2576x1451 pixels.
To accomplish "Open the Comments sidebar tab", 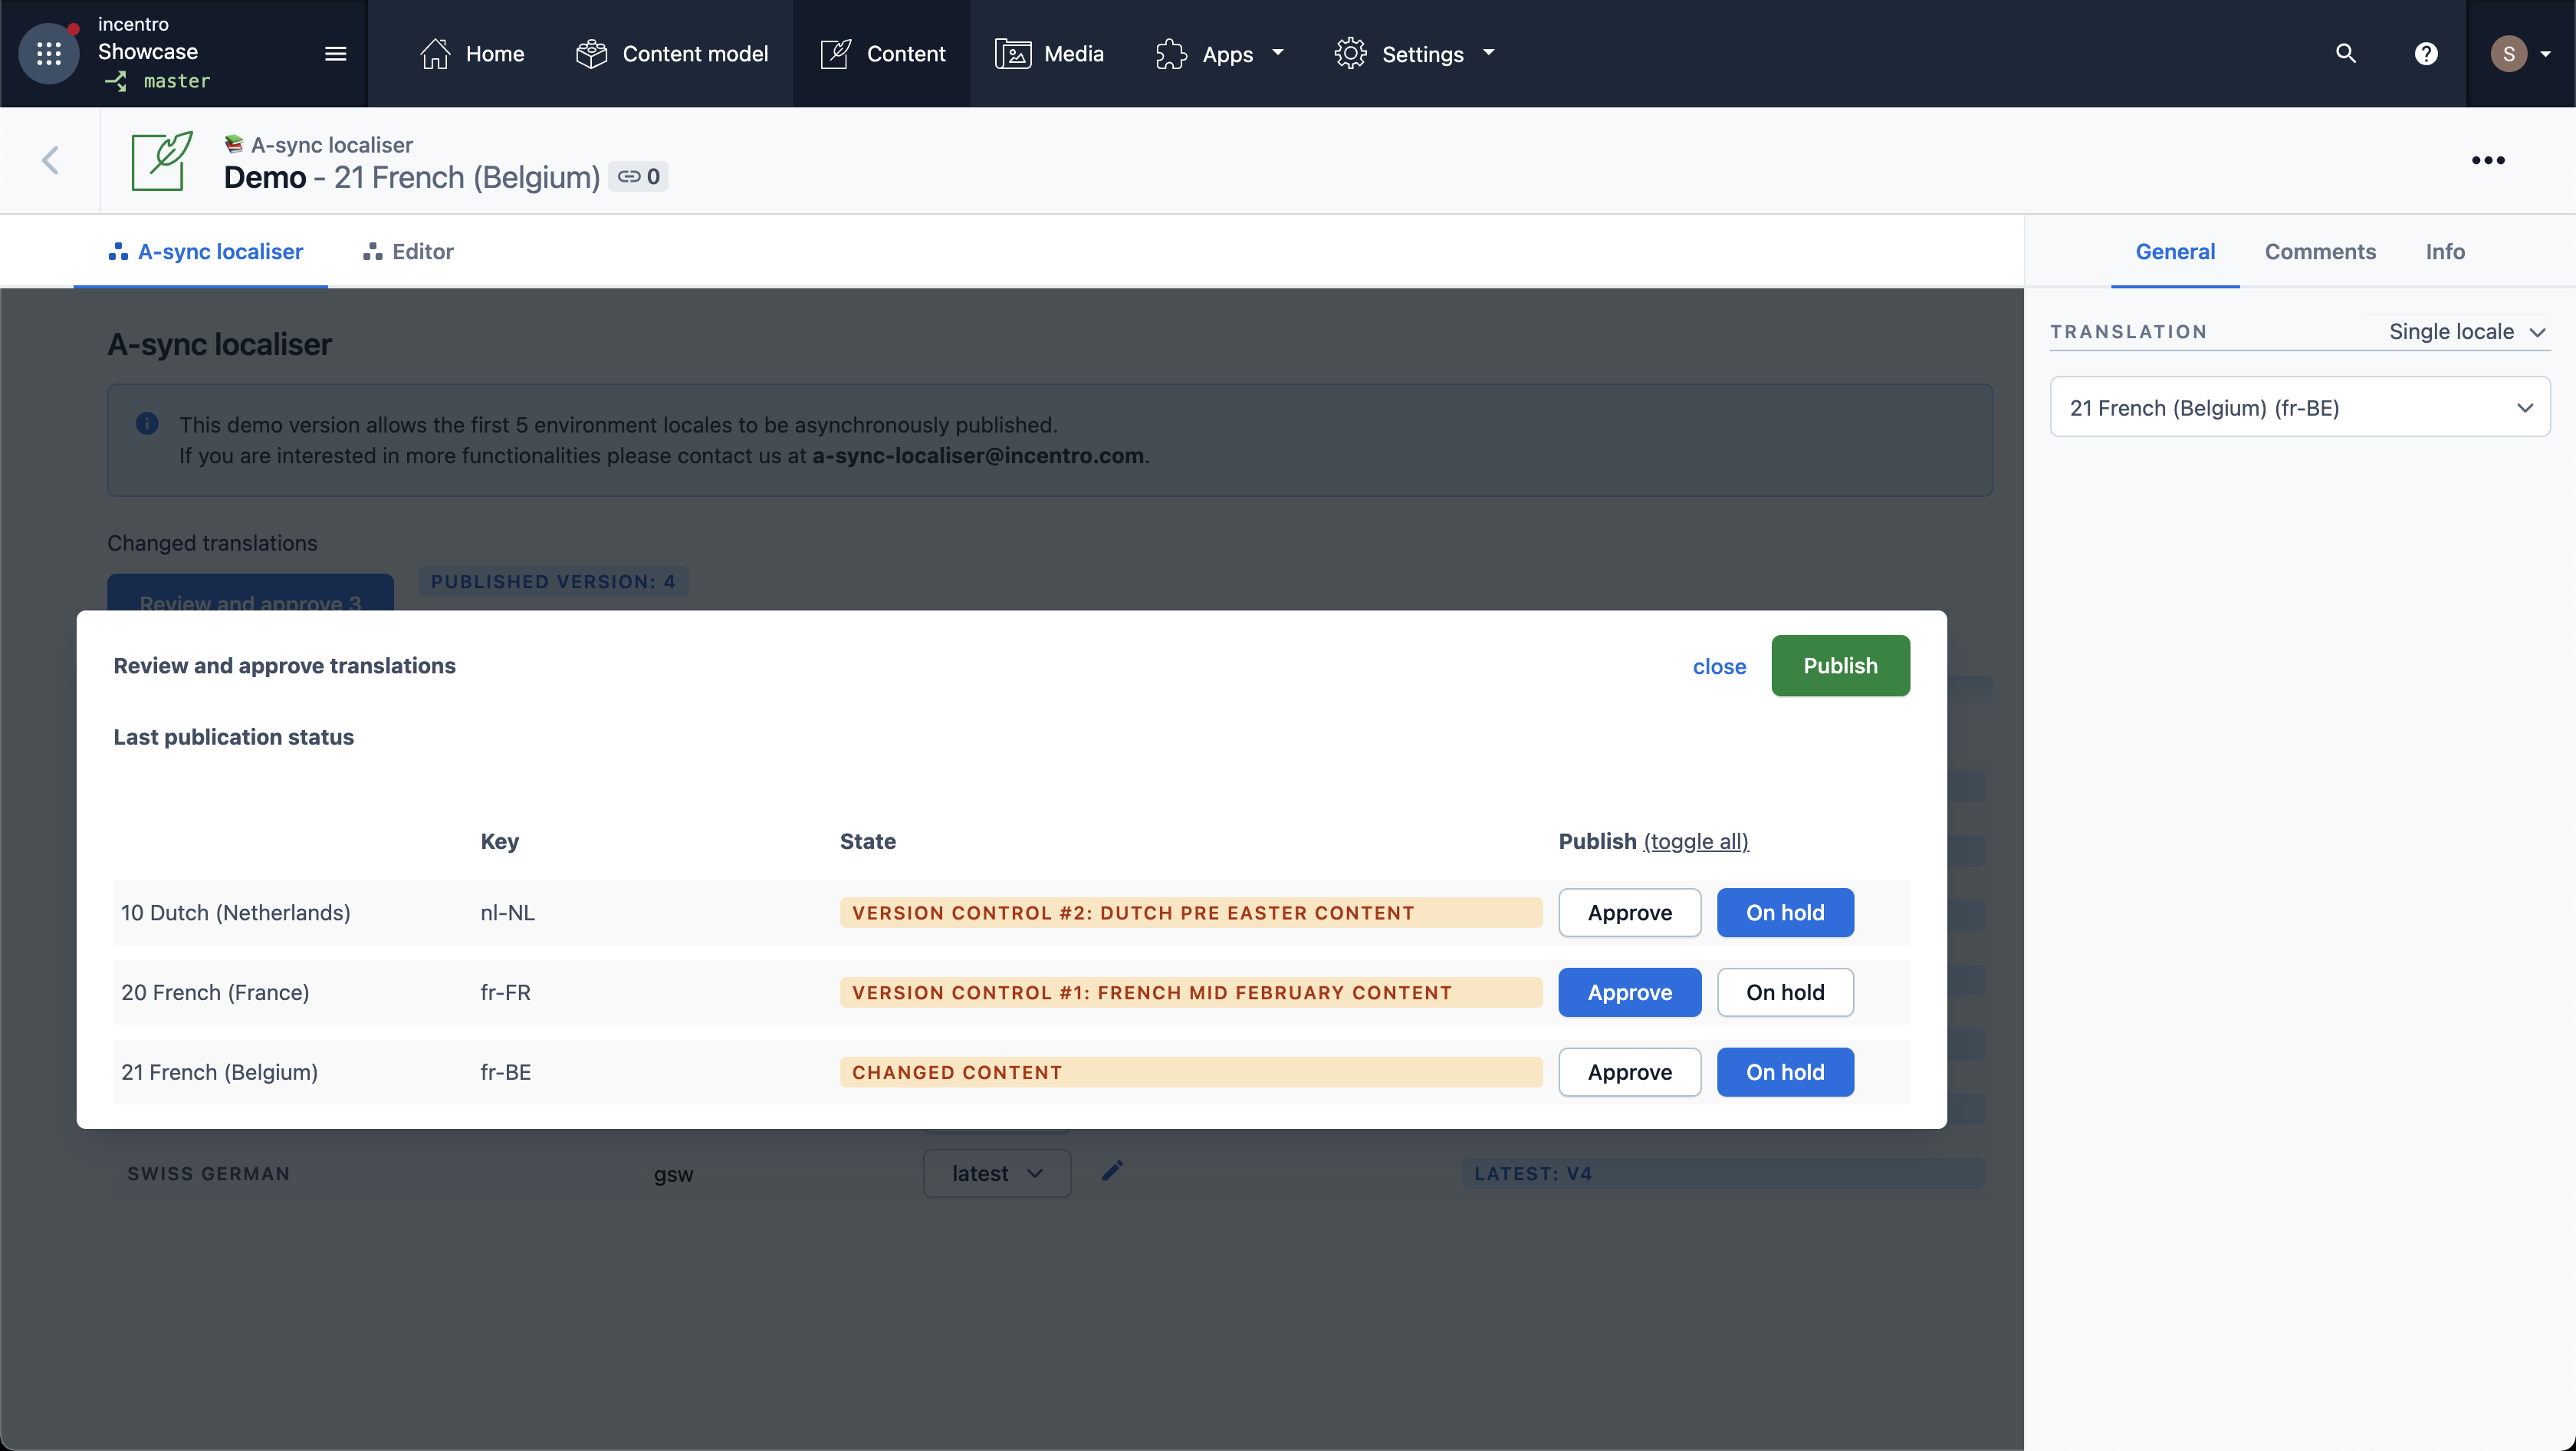I will pyautogui.click(x=2319, y=251).
